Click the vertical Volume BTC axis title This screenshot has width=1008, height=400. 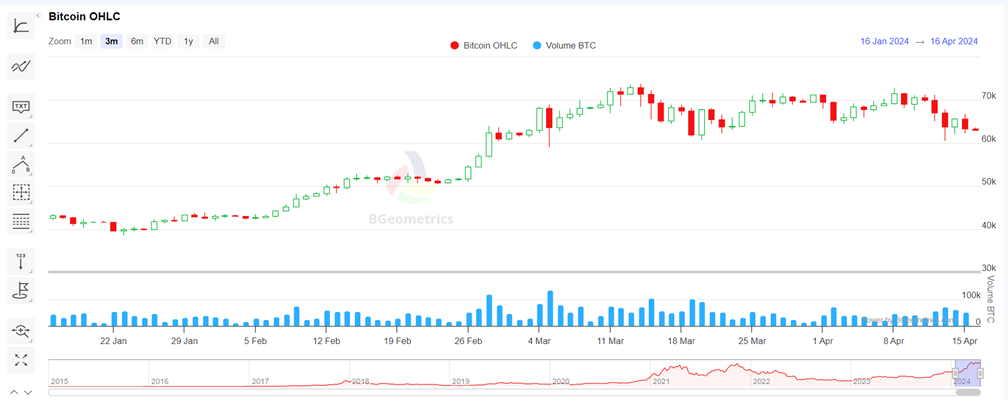point(991,299)
